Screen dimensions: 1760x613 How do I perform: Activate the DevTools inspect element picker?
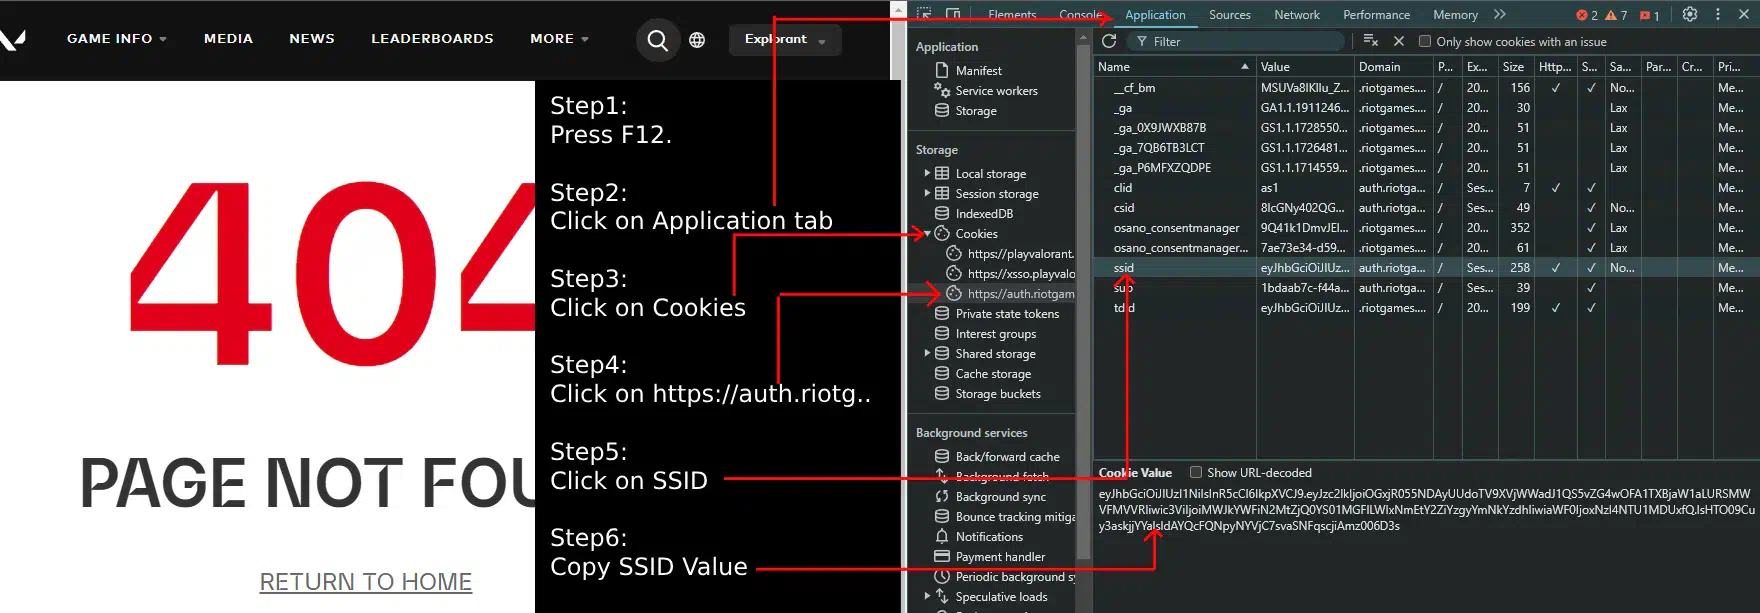pyautogui.click(x=924, y=14)
